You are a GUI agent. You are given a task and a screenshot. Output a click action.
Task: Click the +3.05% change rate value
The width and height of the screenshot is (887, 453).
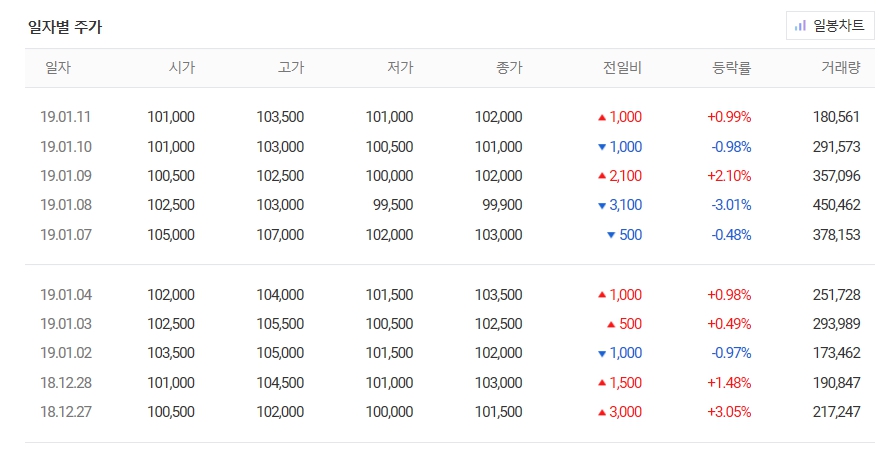coord(729,412)
